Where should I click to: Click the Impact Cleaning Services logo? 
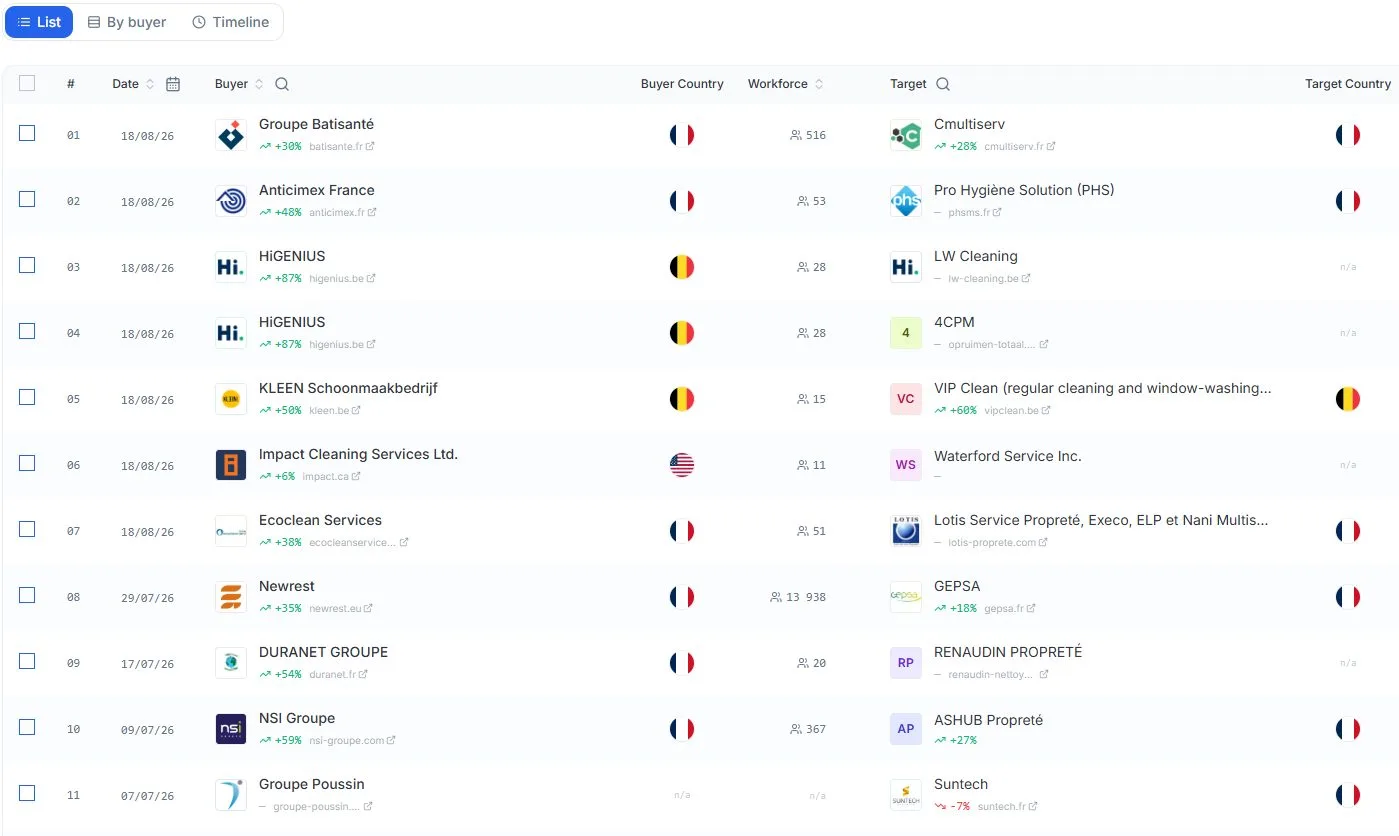pos(231,465)
